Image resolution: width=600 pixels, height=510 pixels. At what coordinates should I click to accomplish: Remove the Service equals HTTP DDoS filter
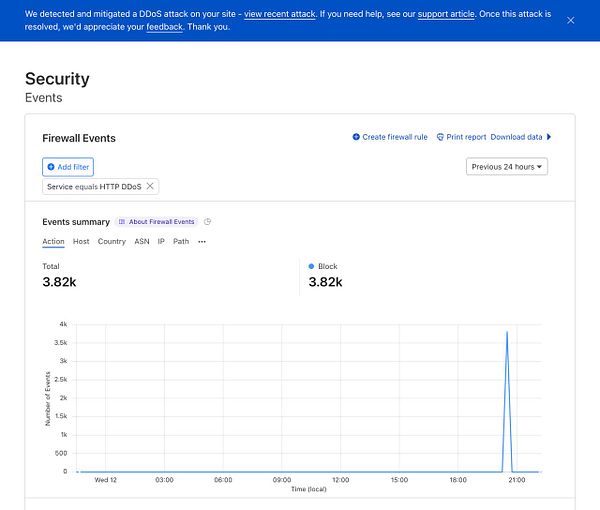[x=151, y=186]
